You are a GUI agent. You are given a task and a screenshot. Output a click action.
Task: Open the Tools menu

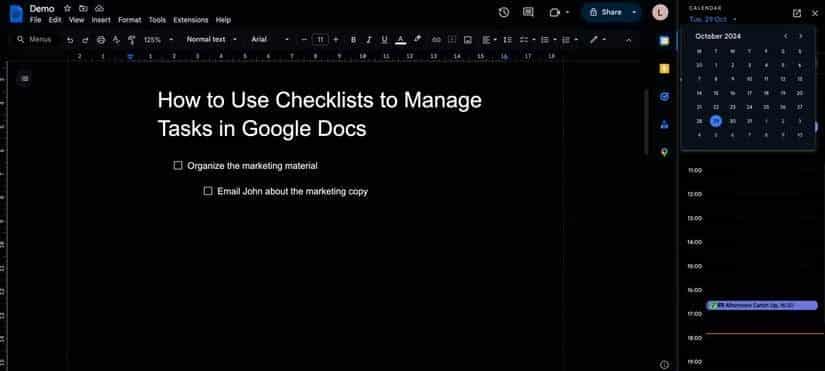[157, 20]
